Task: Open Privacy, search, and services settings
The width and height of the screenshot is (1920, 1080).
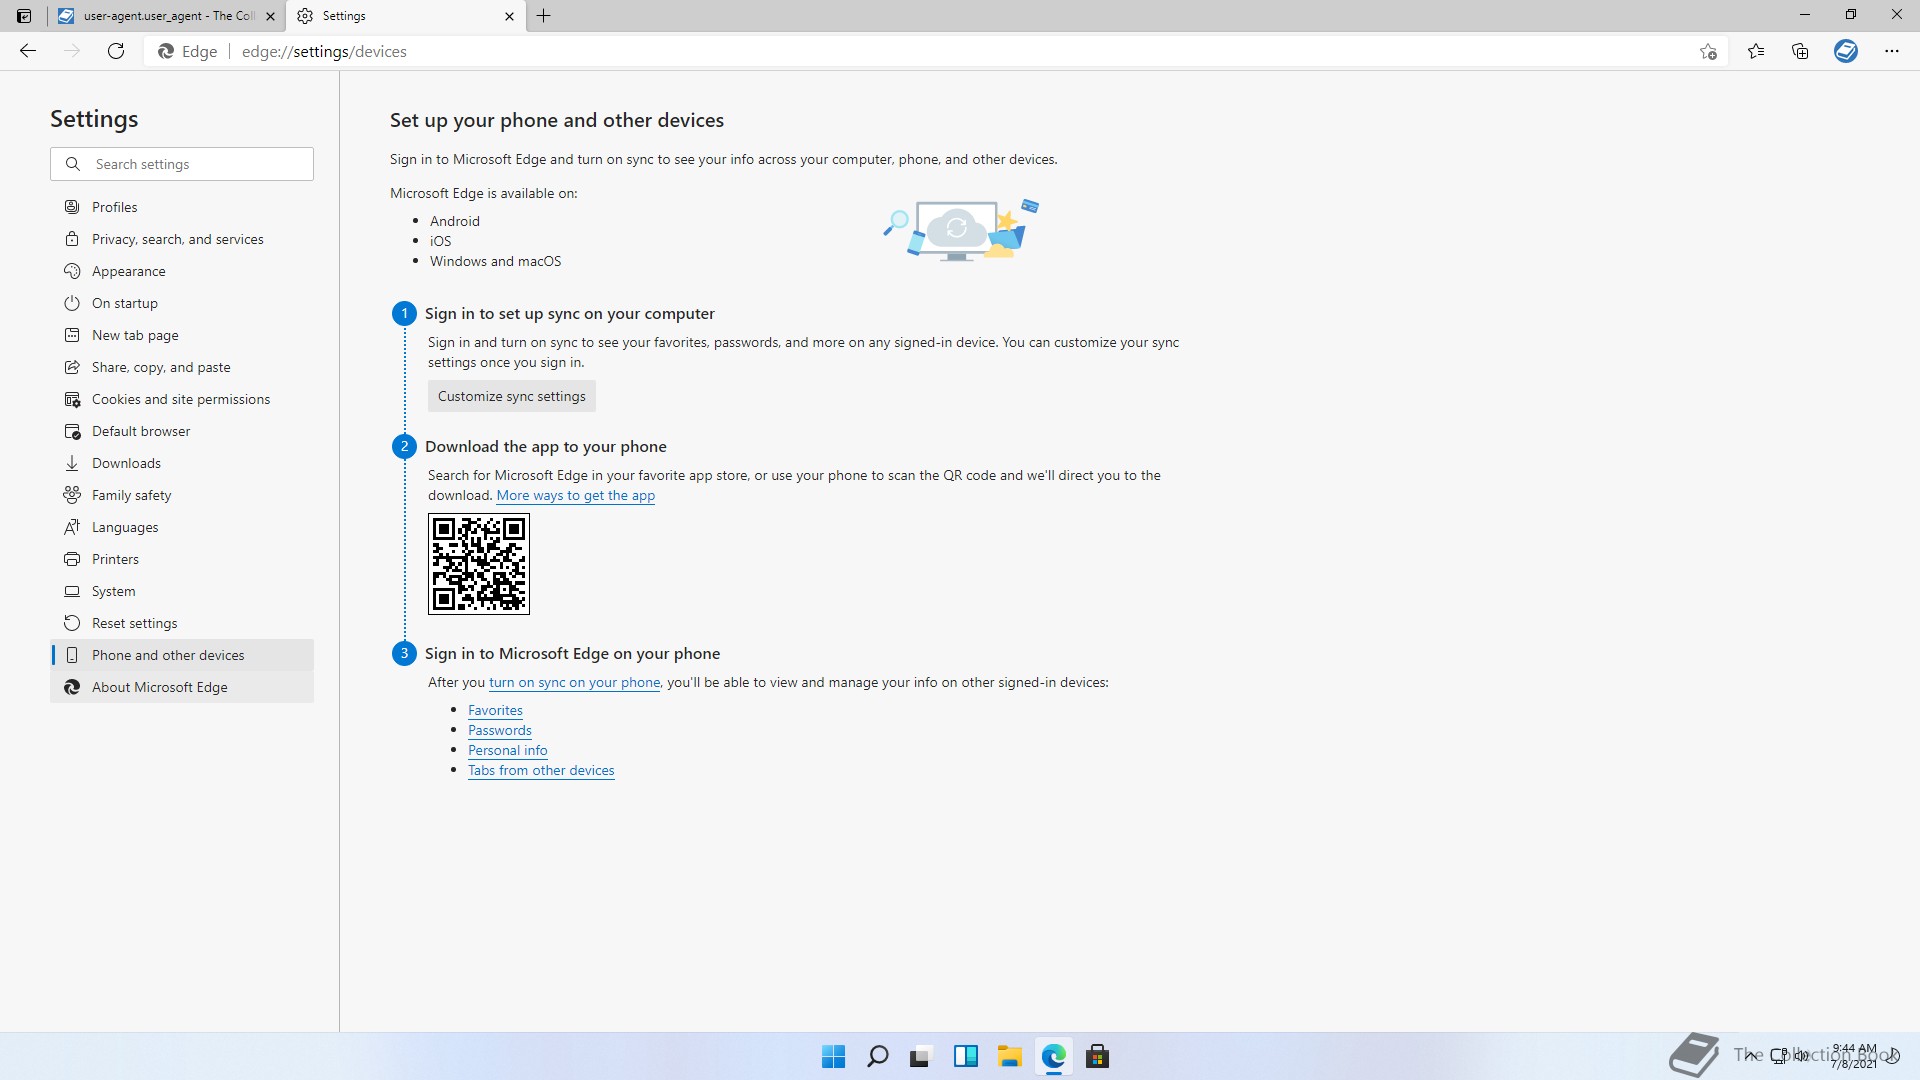Action: pyautogui.click(x=177, y=239)
